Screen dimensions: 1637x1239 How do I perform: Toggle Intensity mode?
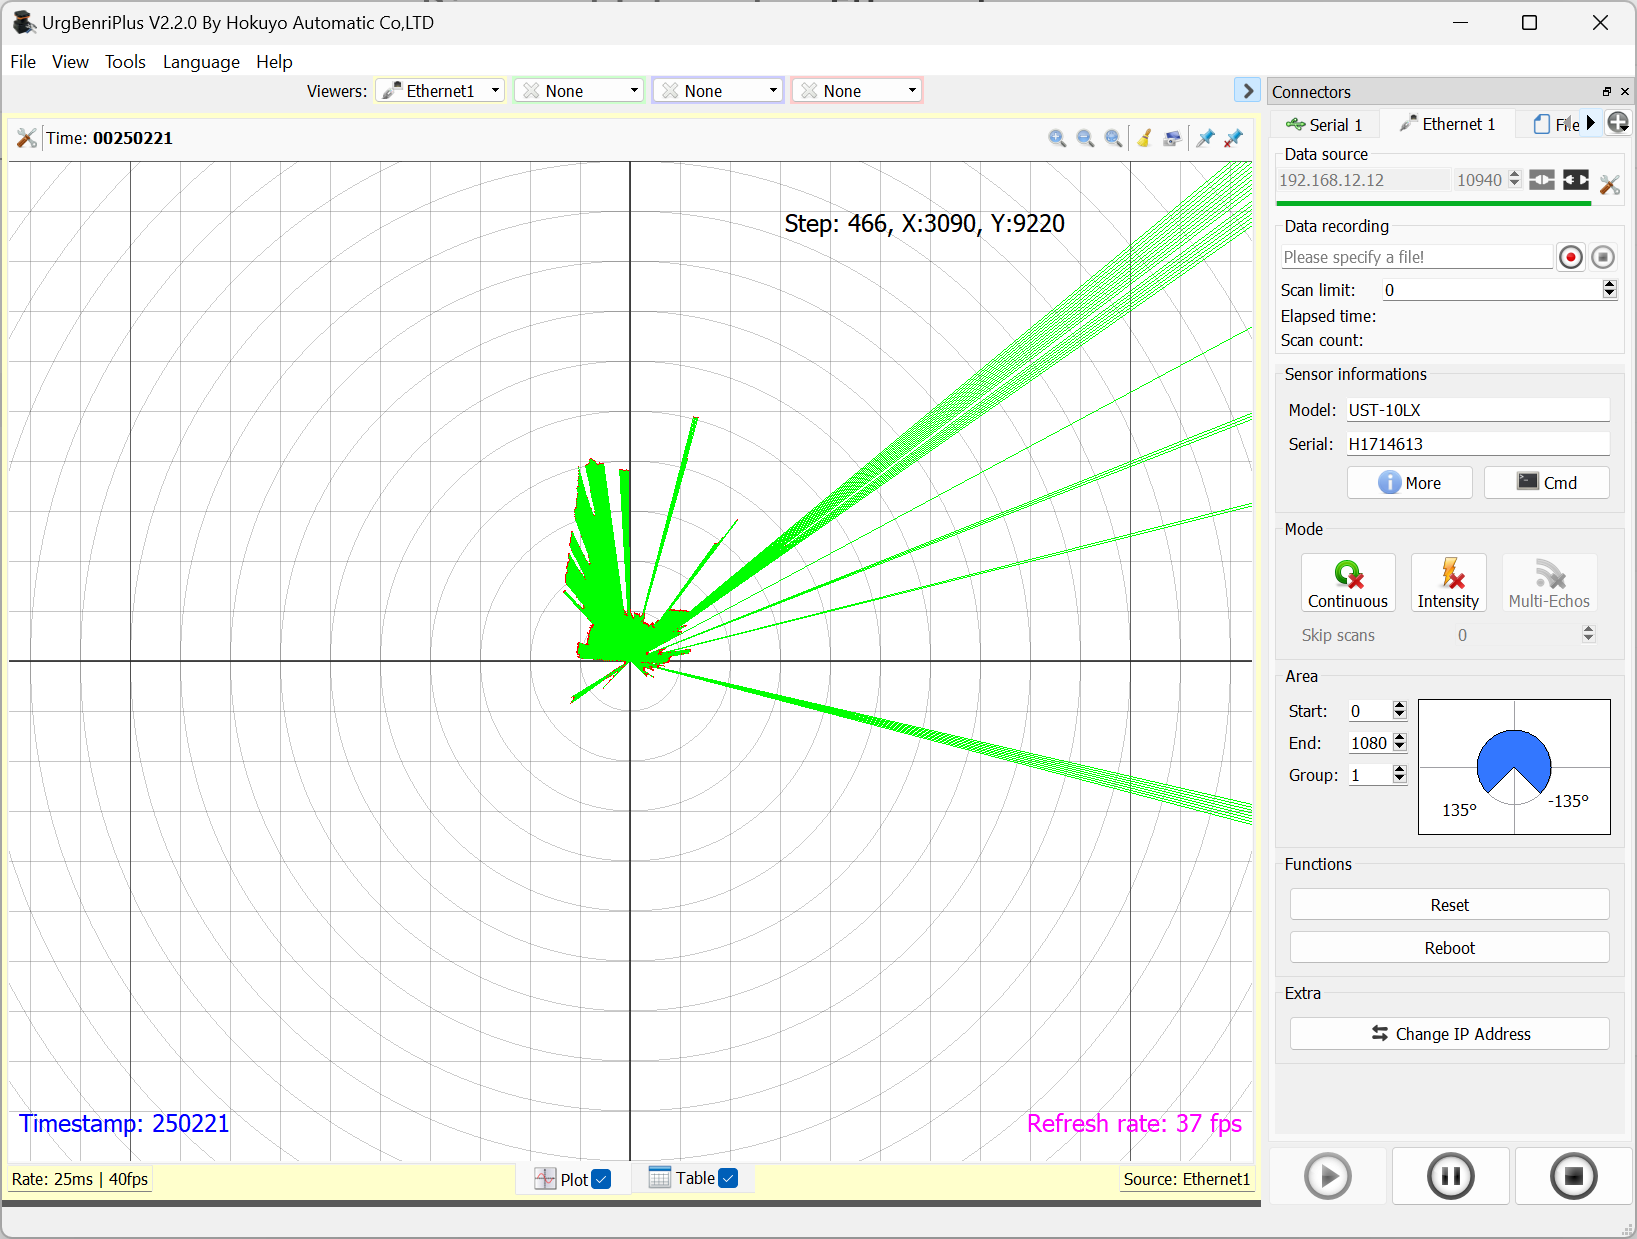tap(1447, 583)
